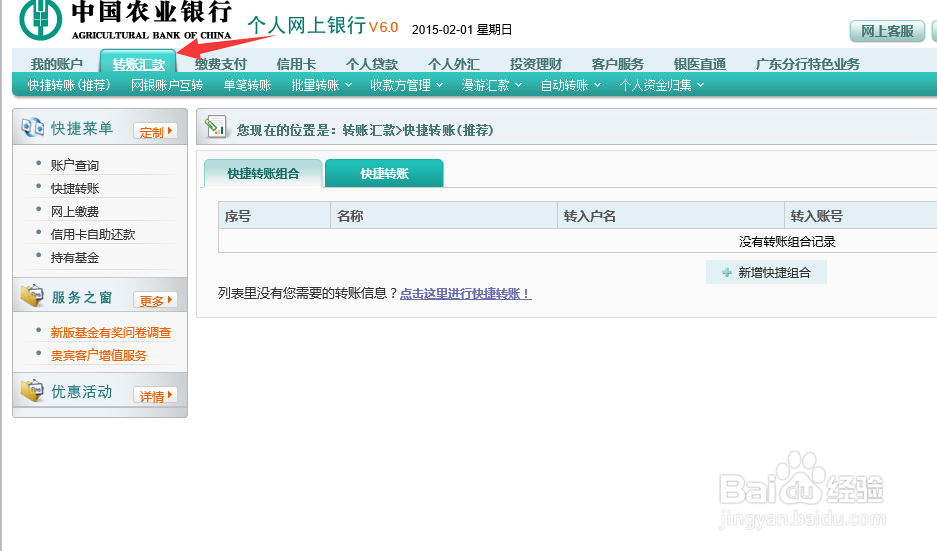Click the 转入户名 column header

click(x=671, y=216)
